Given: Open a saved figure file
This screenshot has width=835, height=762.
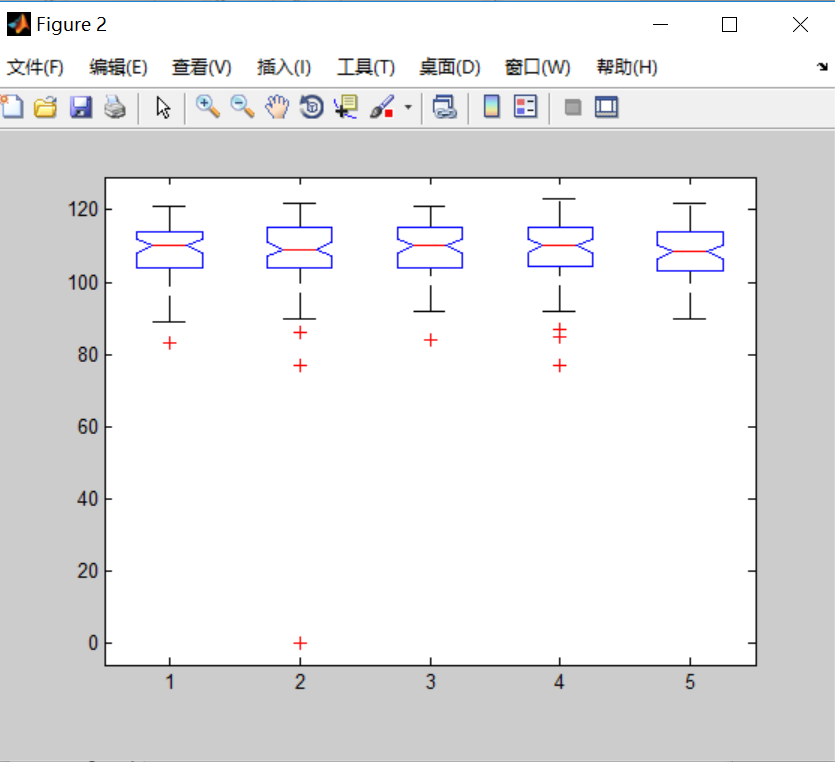Looking at the screenshot, I should (46, 107).
